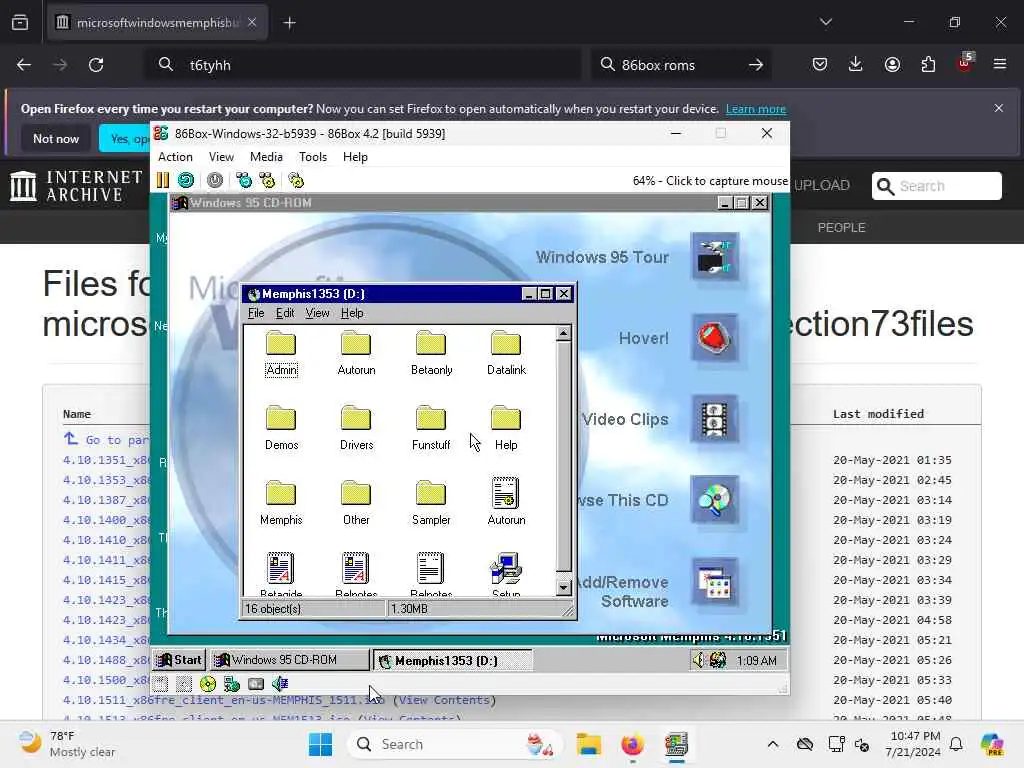1024x768 pixels.
Task: Send Ctrl+Alt+Esc via the yellow toolbar icon
Action: point(267,180)
